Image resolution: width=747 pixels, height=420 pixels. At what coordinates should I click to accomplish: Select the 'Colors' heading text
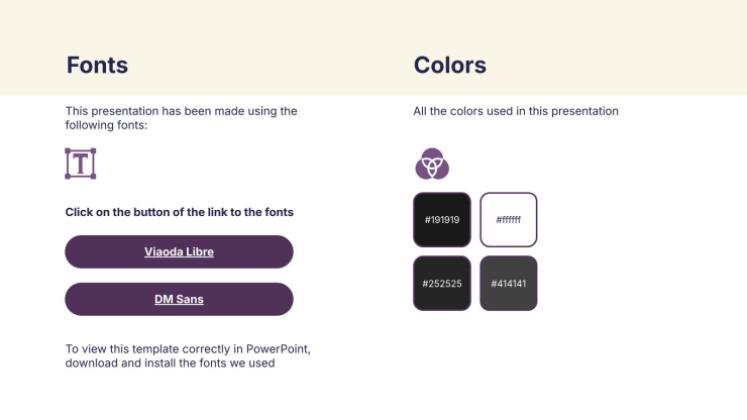[450, 66]
